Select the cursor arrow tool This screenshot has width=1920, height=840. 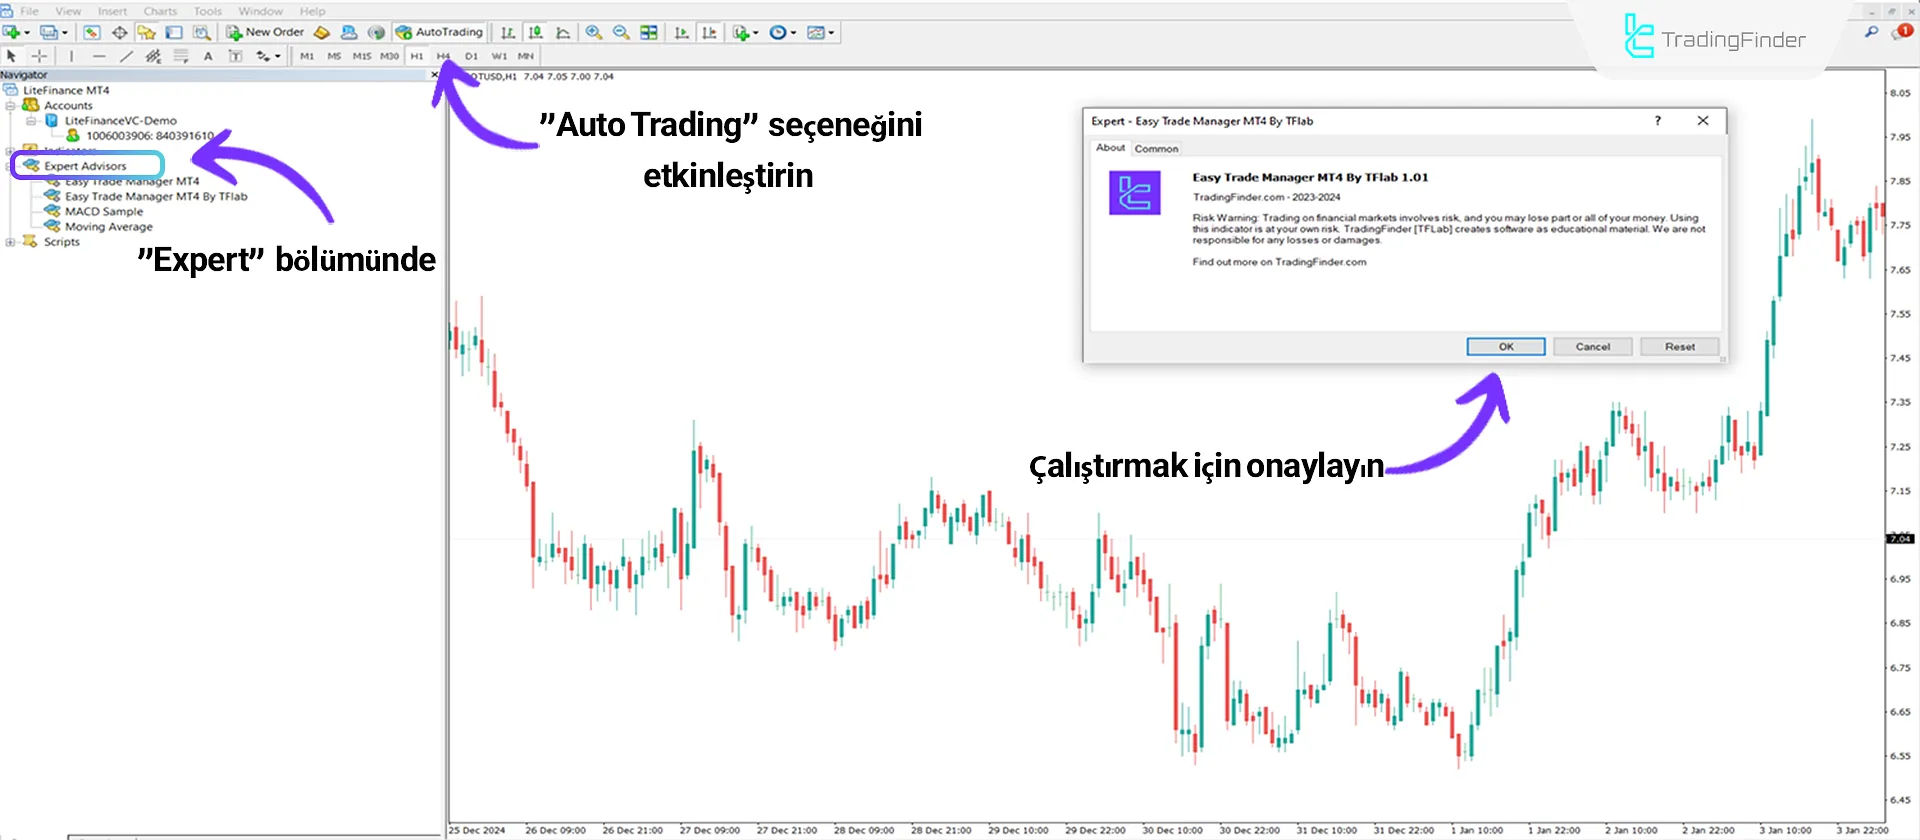pyautogui.click(x=11, y=56)
